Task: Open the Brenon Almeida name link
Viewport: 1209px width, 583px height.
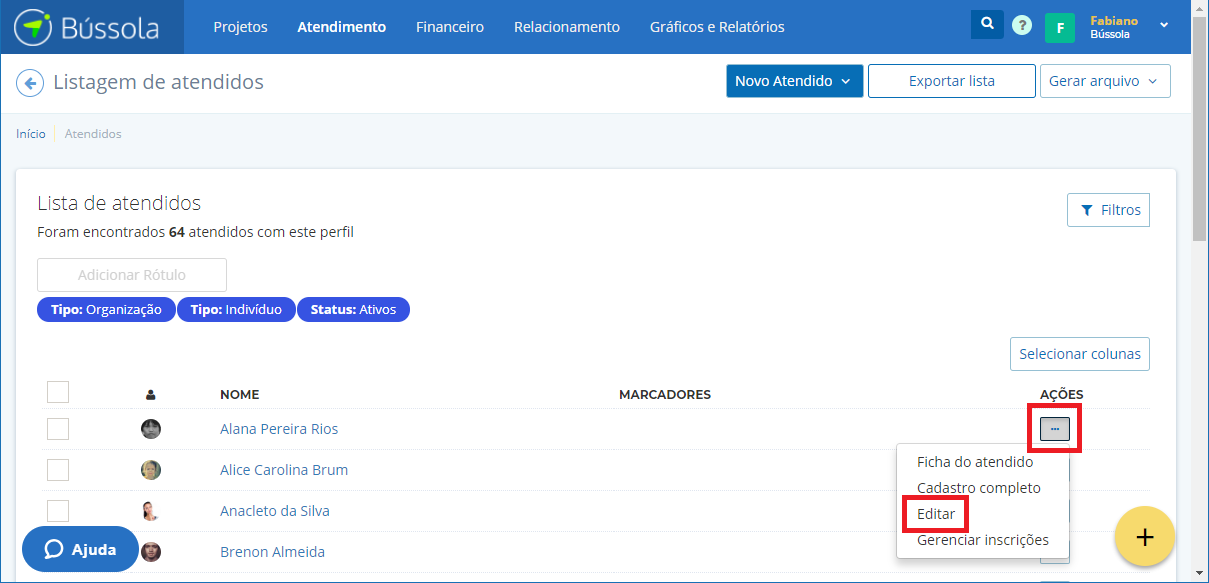Action: coord(272,552)
